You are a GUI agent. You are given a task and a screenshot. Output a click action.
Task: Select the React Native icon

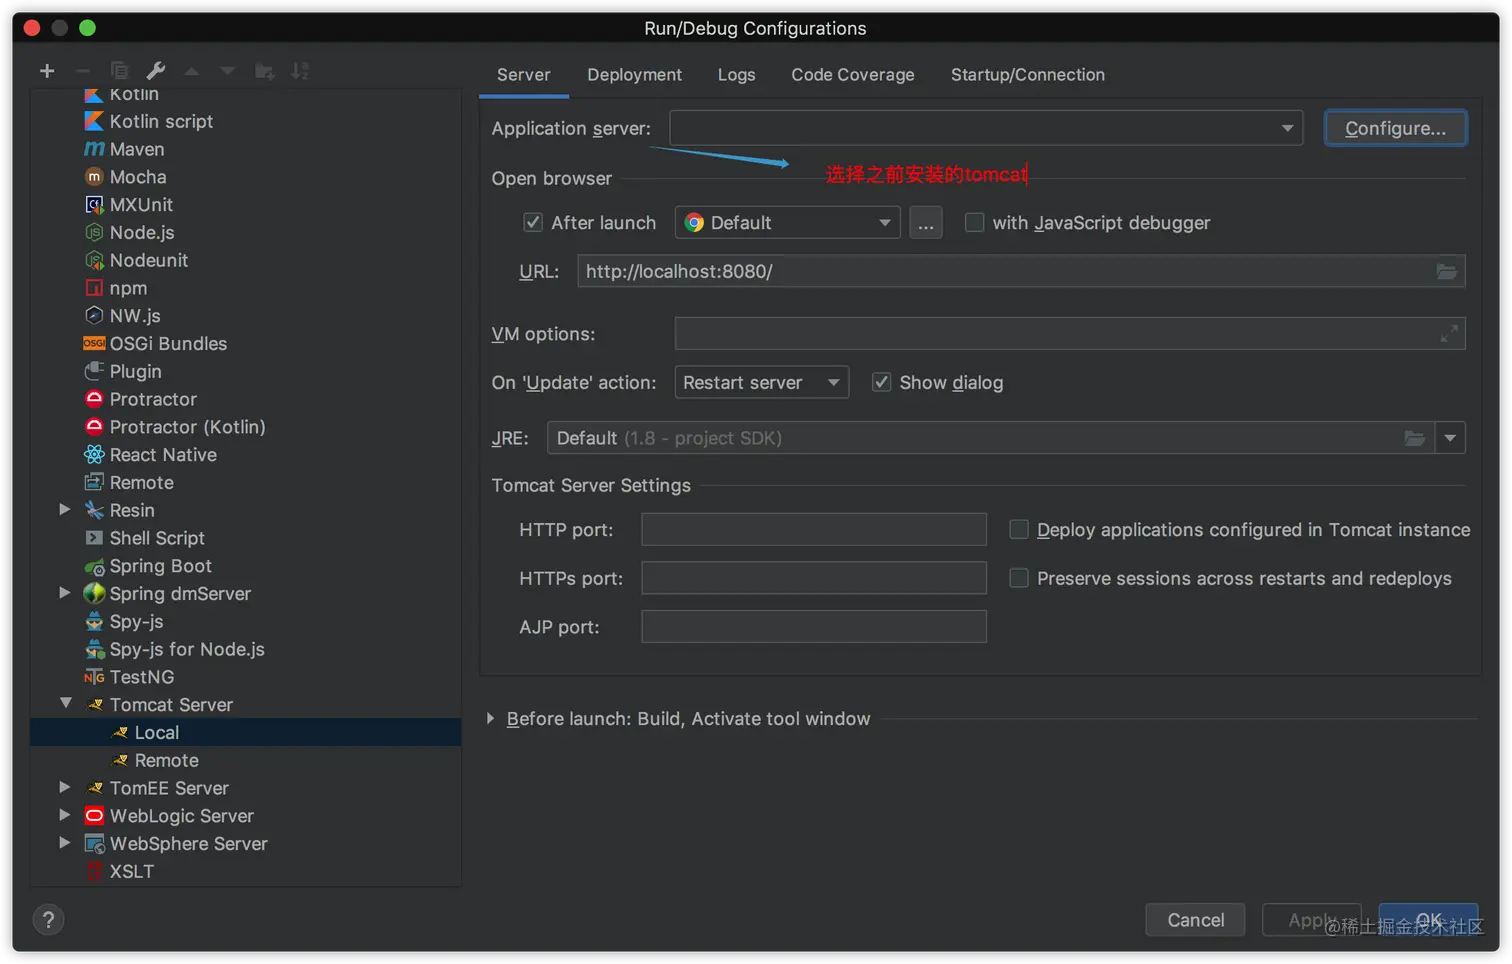(94, 455)
